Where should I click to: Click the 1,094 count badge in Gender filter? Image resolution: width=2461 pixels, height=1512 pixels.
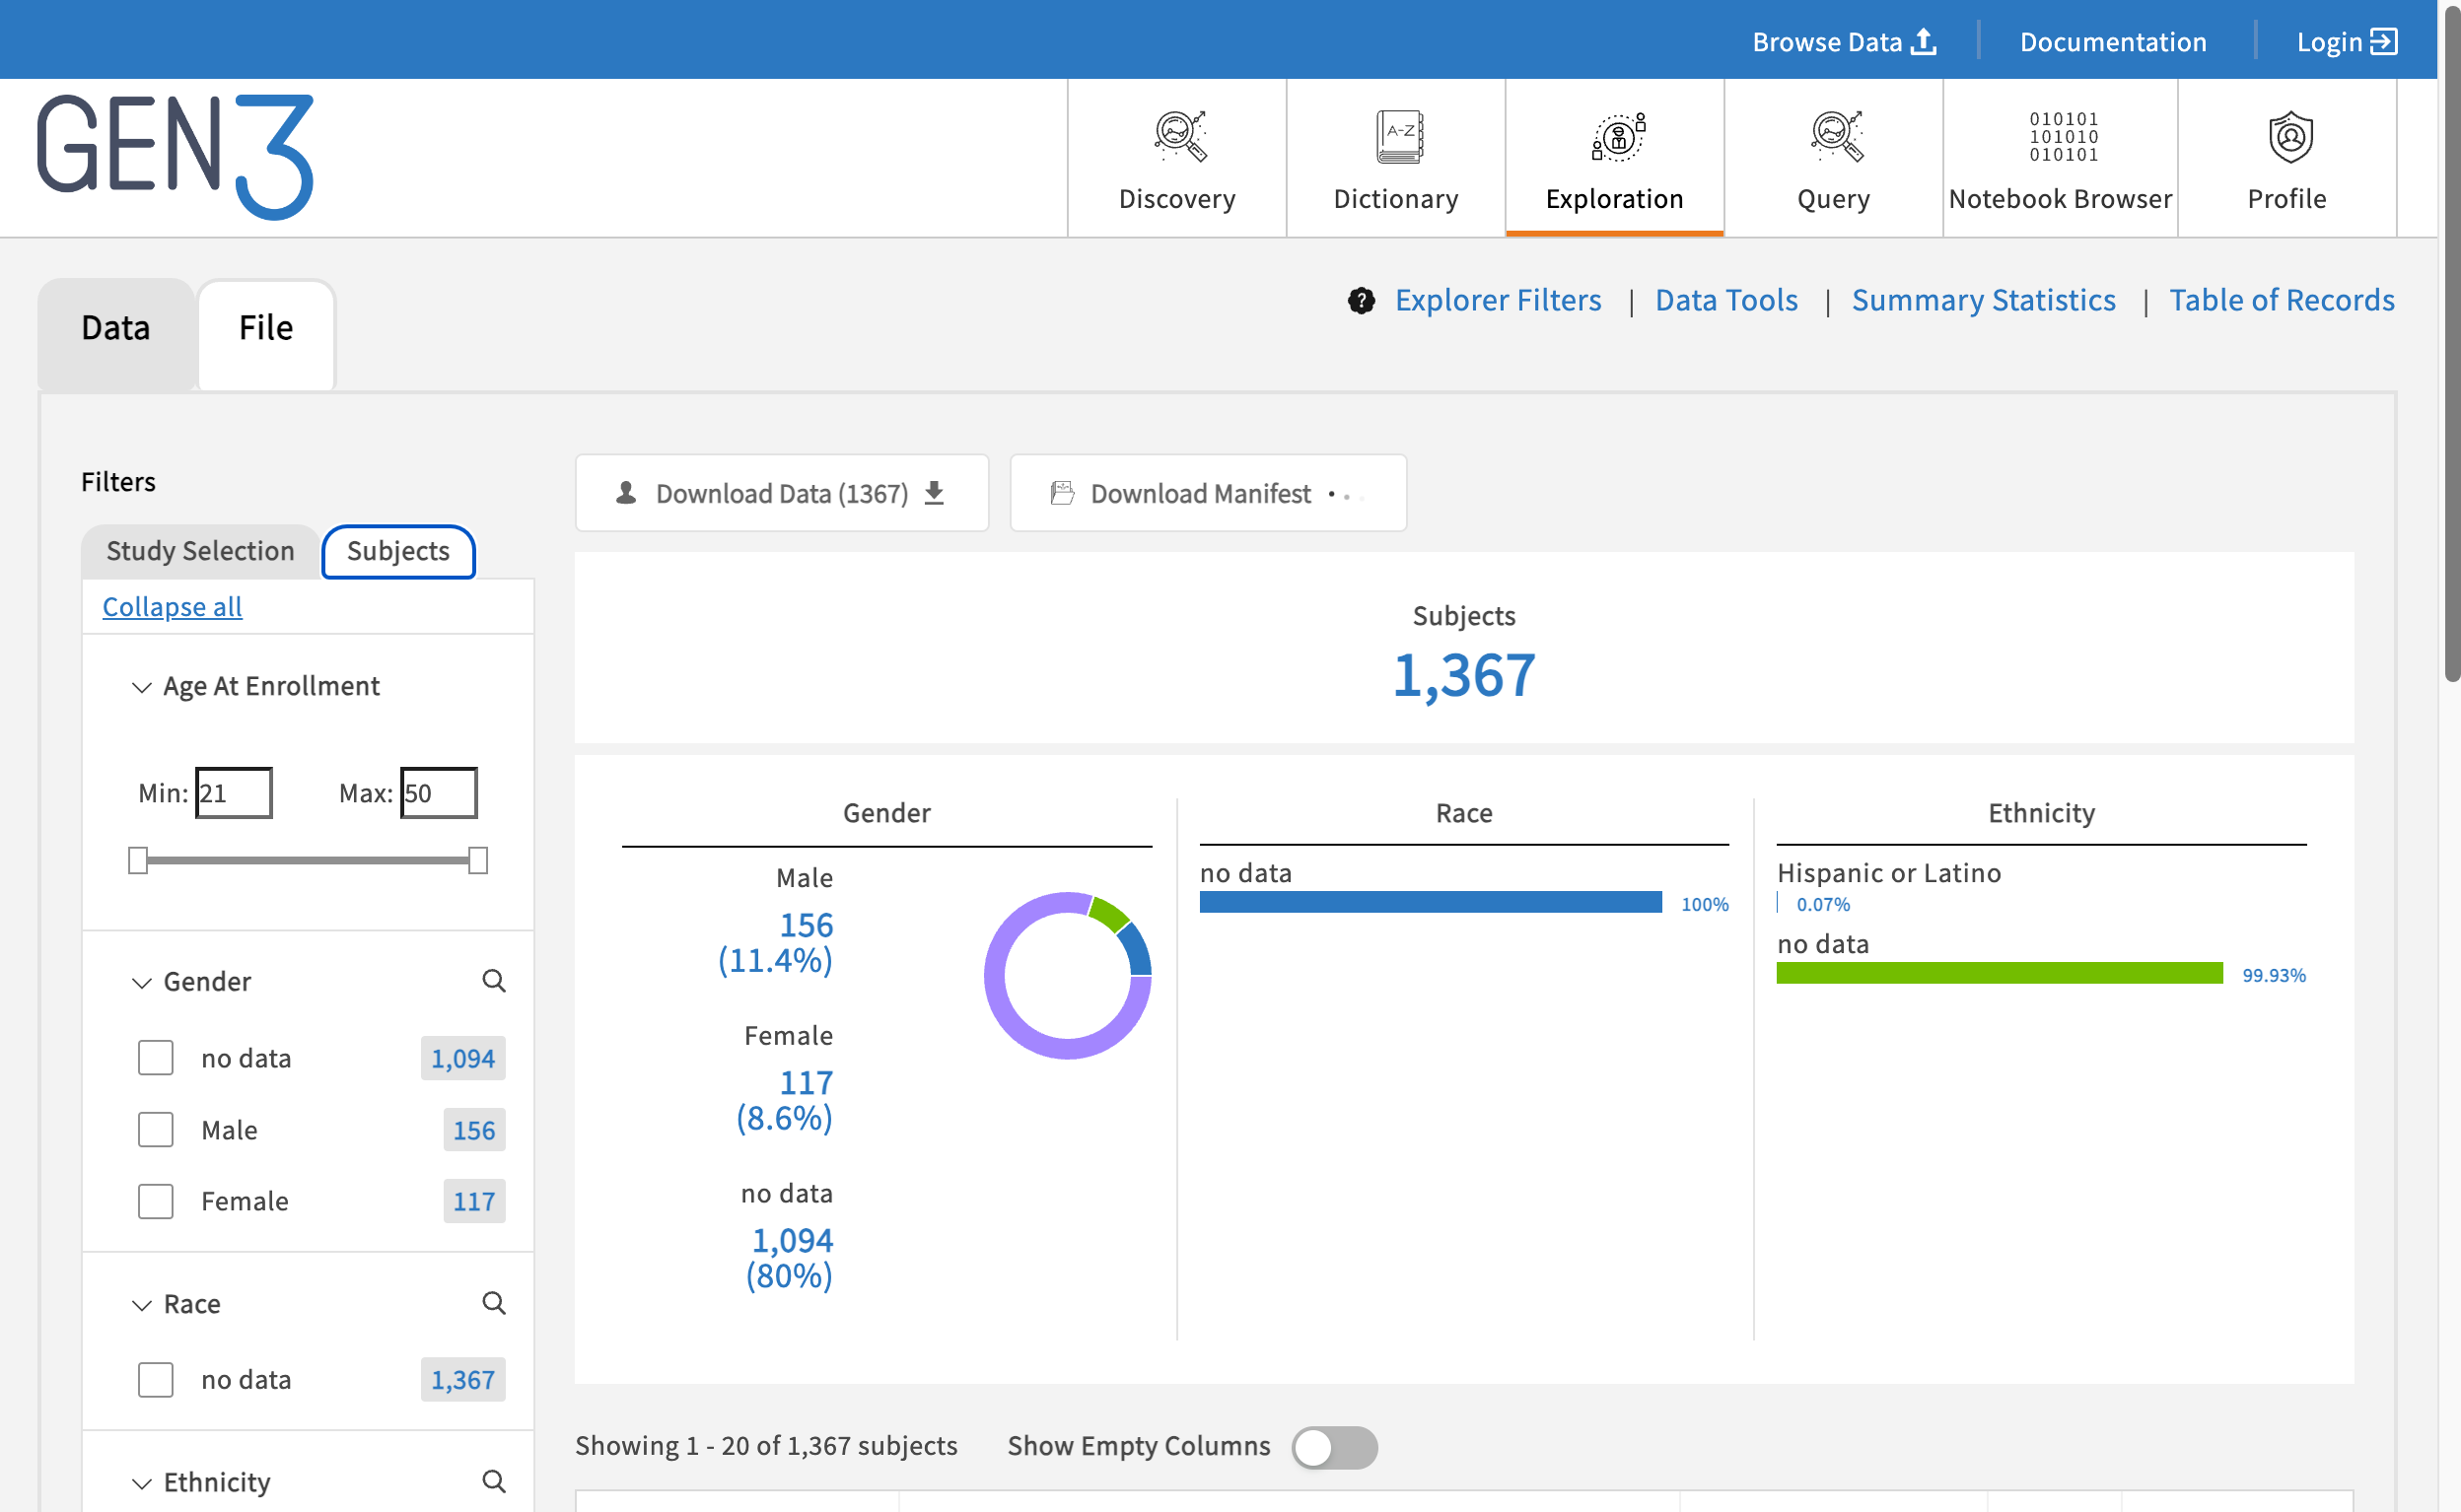click(x=463, y=1058)
